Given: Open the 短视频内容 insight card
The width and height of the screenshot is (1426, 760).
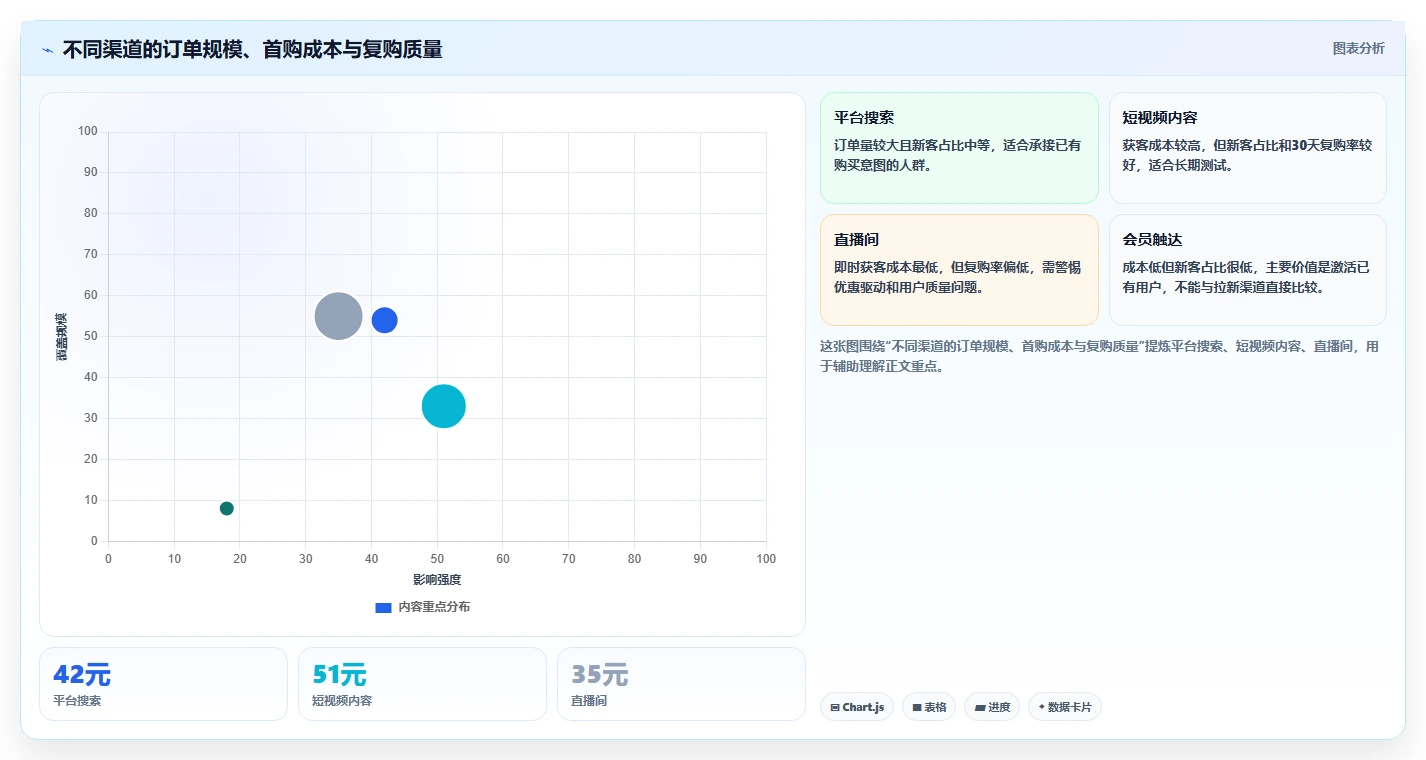Looking at the screenshot, I should click(1248, 148).
